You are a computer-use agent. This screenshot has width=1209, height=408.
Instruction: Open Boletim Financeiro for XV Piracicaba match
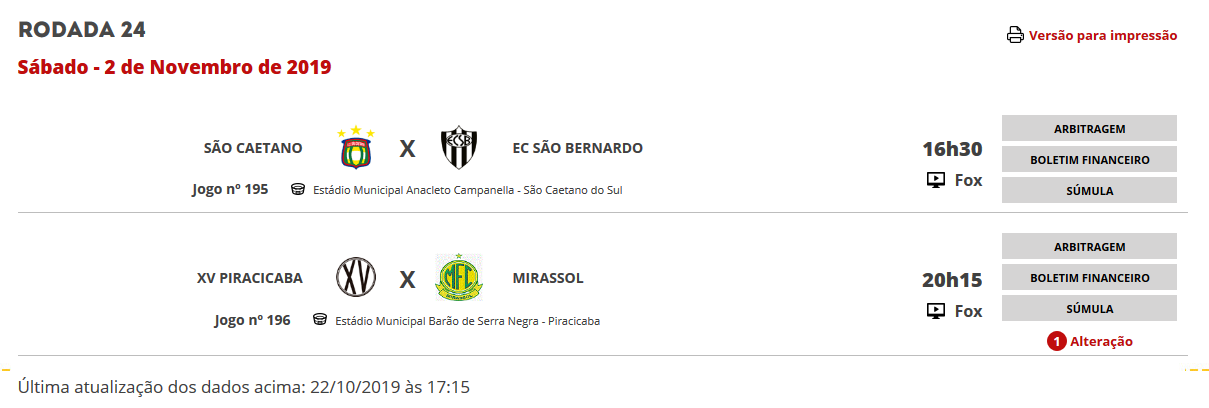pos(1089,278)
